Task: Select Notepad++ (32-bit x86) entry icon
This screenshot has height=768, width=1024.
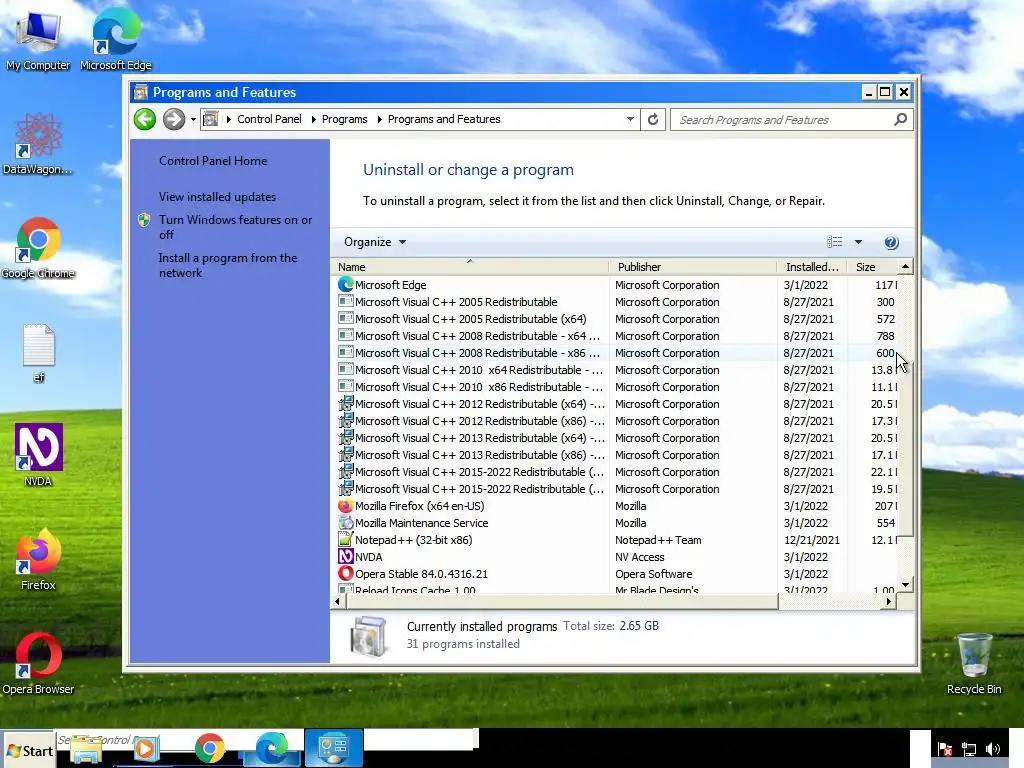Action: [x=345, y=539]
